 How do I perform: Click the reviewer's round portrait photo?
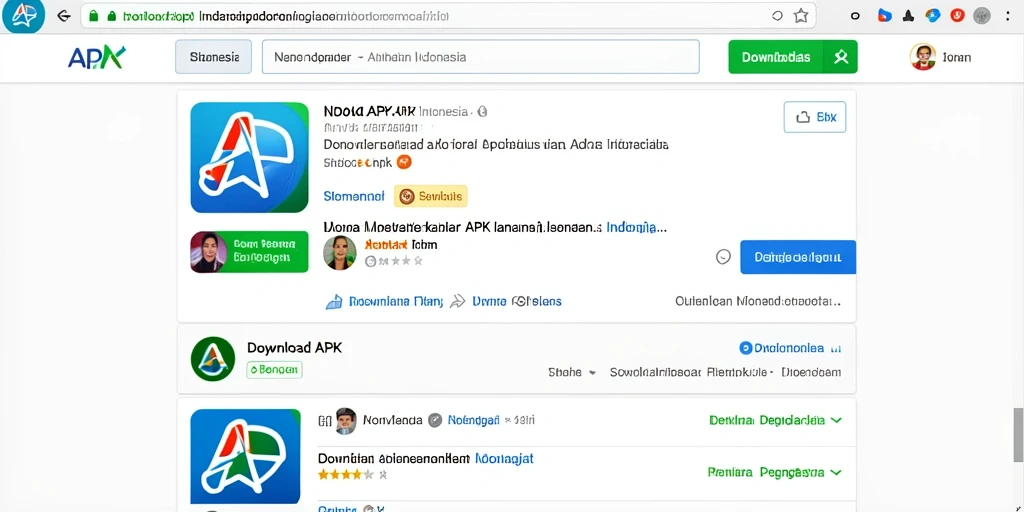pos(340,253)
